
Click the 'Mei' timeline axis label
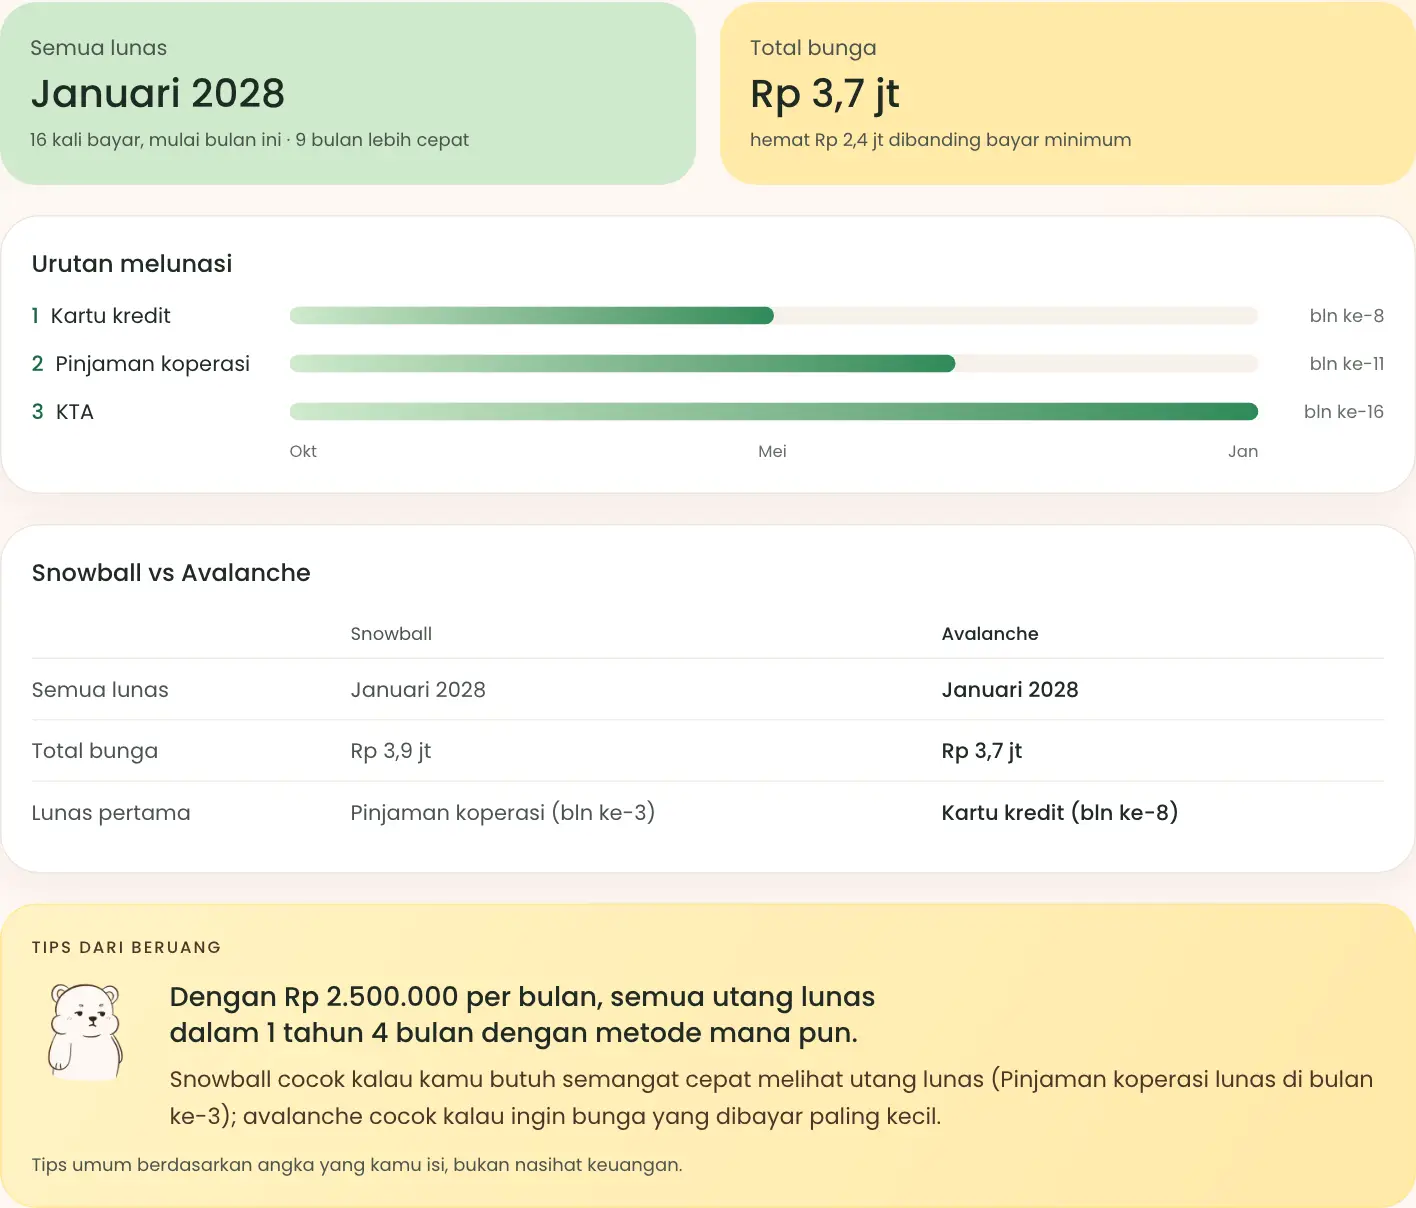coord(772,451)
